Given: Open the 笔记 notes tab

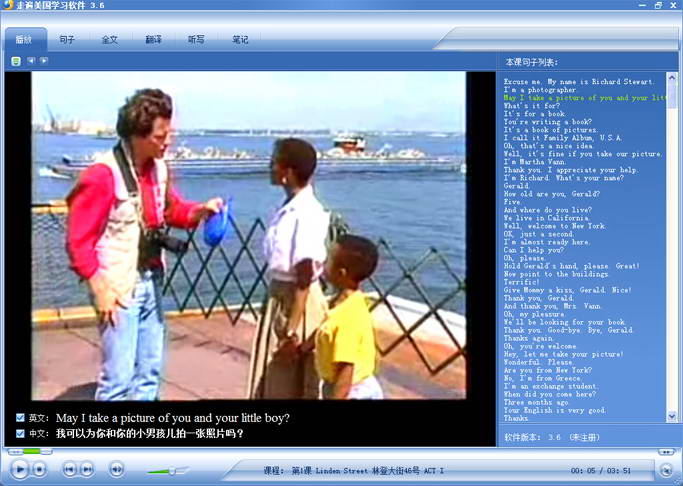Looking at the screenshot, I should (x=240, y=40).
